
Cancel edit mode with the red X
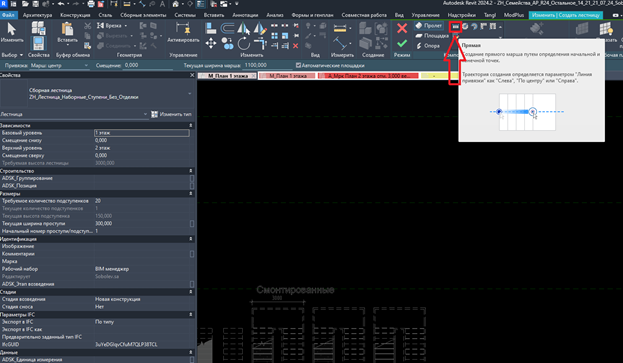402,28
